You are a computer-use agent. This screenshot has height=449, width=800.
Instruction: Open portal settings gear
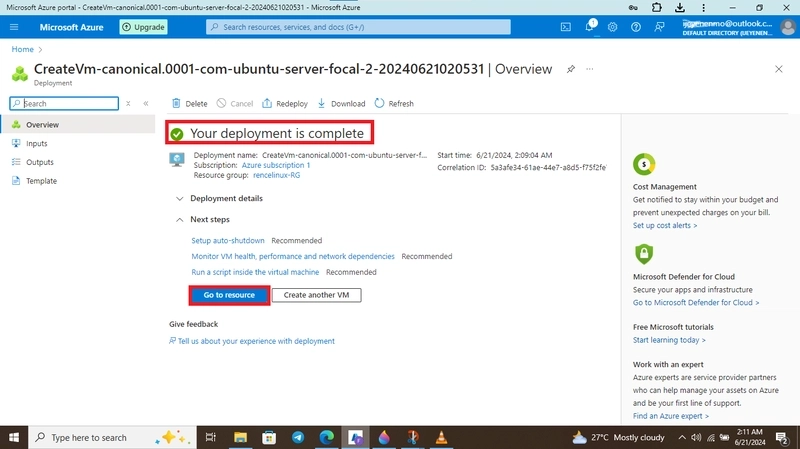(x=612, y=27)
